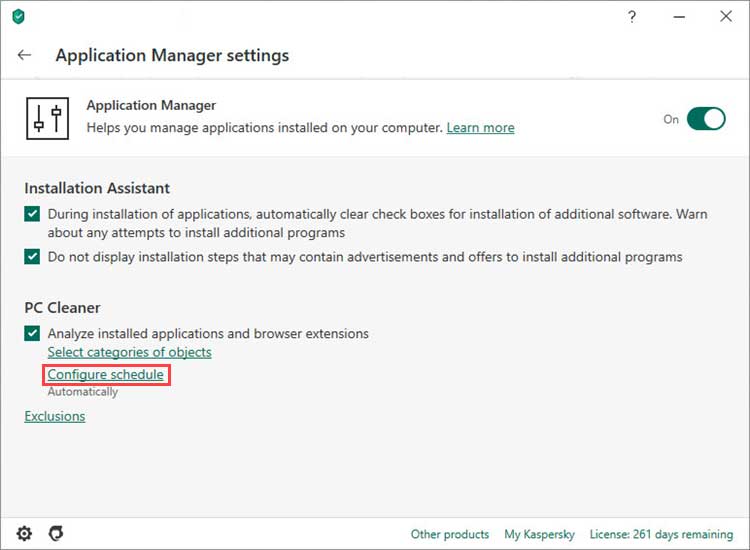Viewport: 750px width, 550px height.
Task: Click the 'On' label beside the toggle
Action: coord(671,119)
